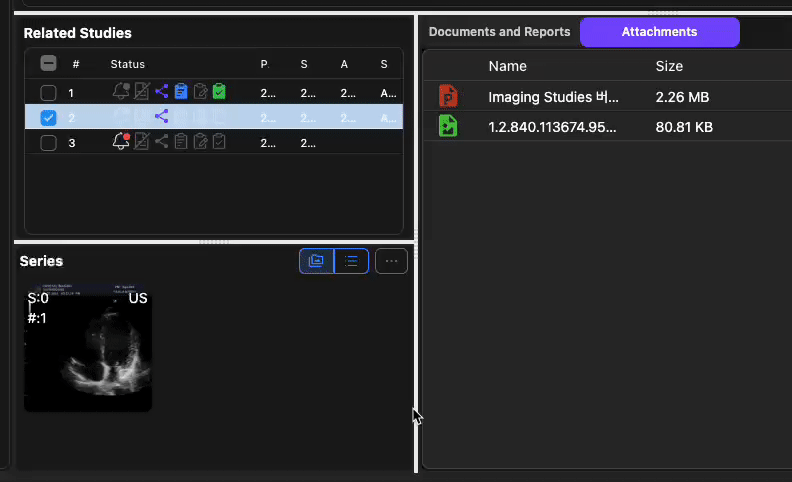This screenshot has width=792, height=482.
Task: Click the bell alert icon in study row 3
Action: (121, 142)
